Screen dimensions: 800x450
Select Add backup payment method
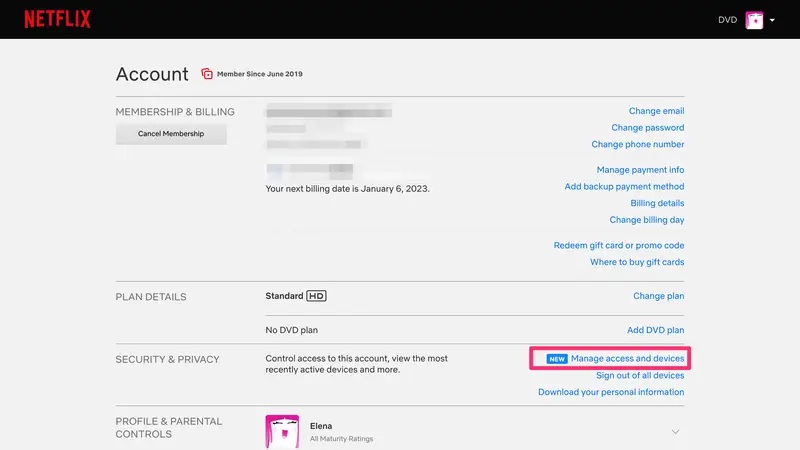click(624, 187)
